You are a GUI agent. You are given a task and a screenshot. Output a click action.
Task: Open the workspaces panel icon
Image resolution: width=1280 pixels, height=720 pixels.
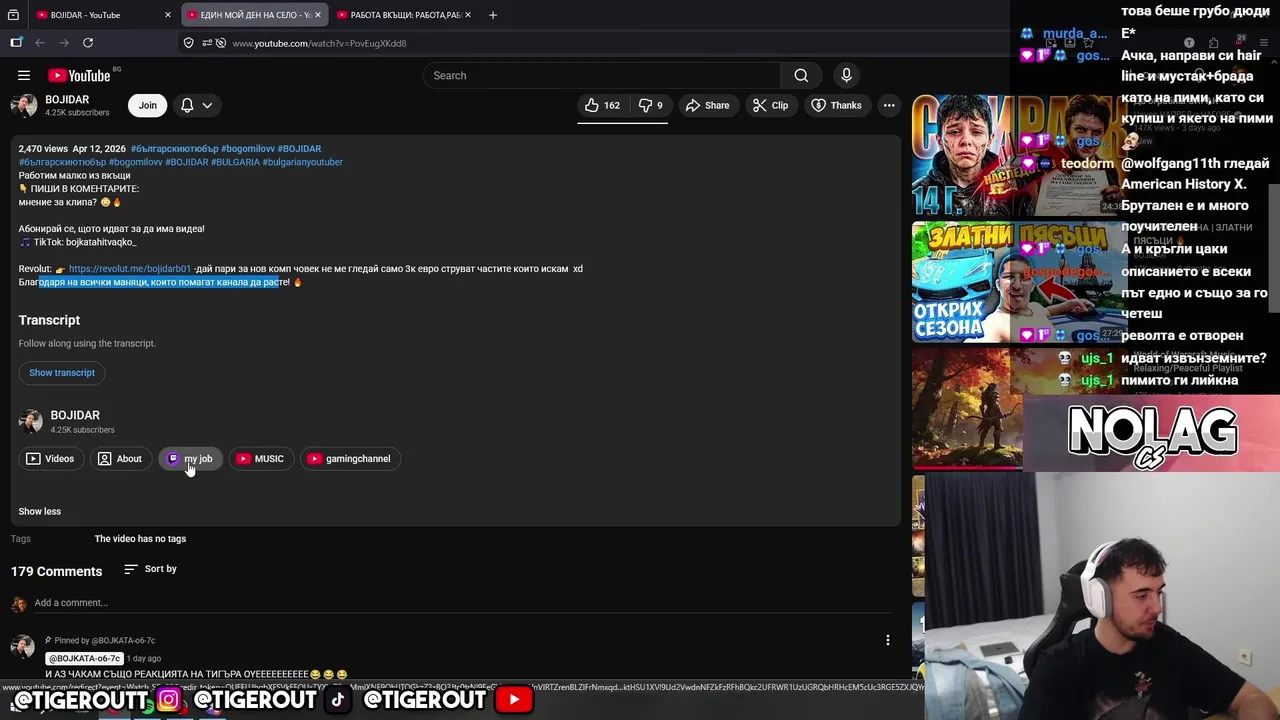(13, 15)
